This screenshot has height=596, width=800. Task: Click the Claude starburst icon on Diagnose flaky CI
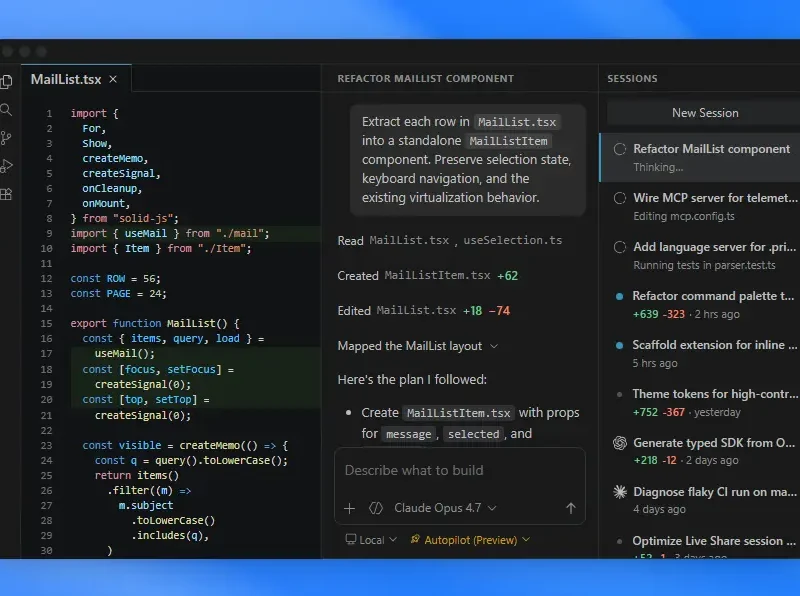(x=619, y=492)
